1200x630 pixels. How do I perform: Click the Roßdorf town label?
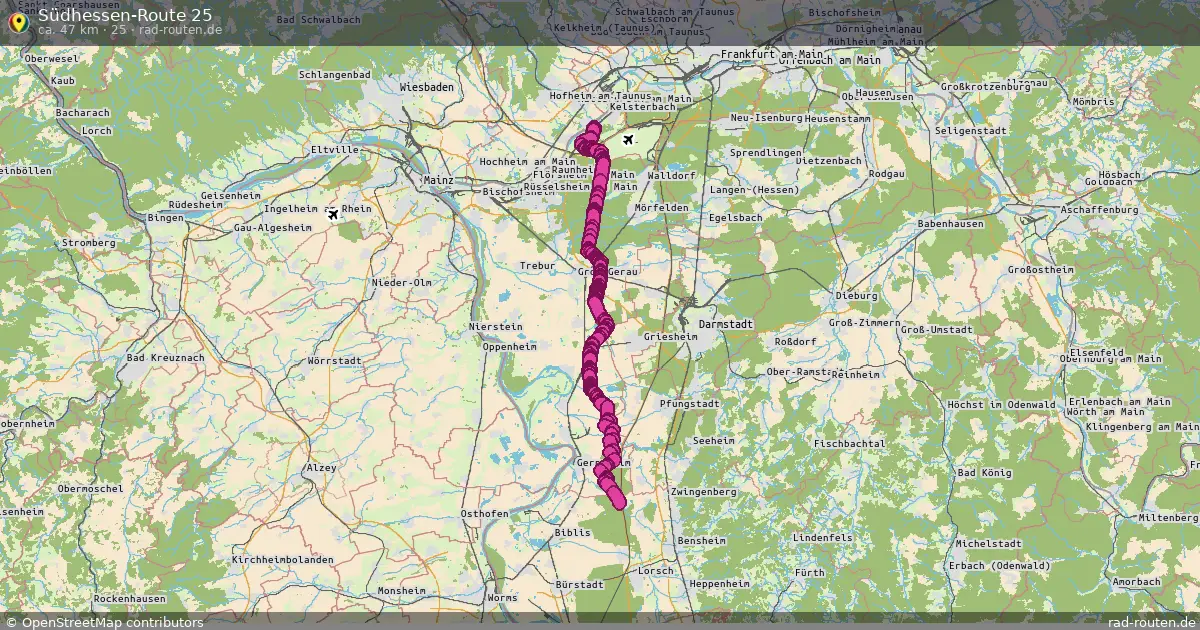[x=796, y=341]
